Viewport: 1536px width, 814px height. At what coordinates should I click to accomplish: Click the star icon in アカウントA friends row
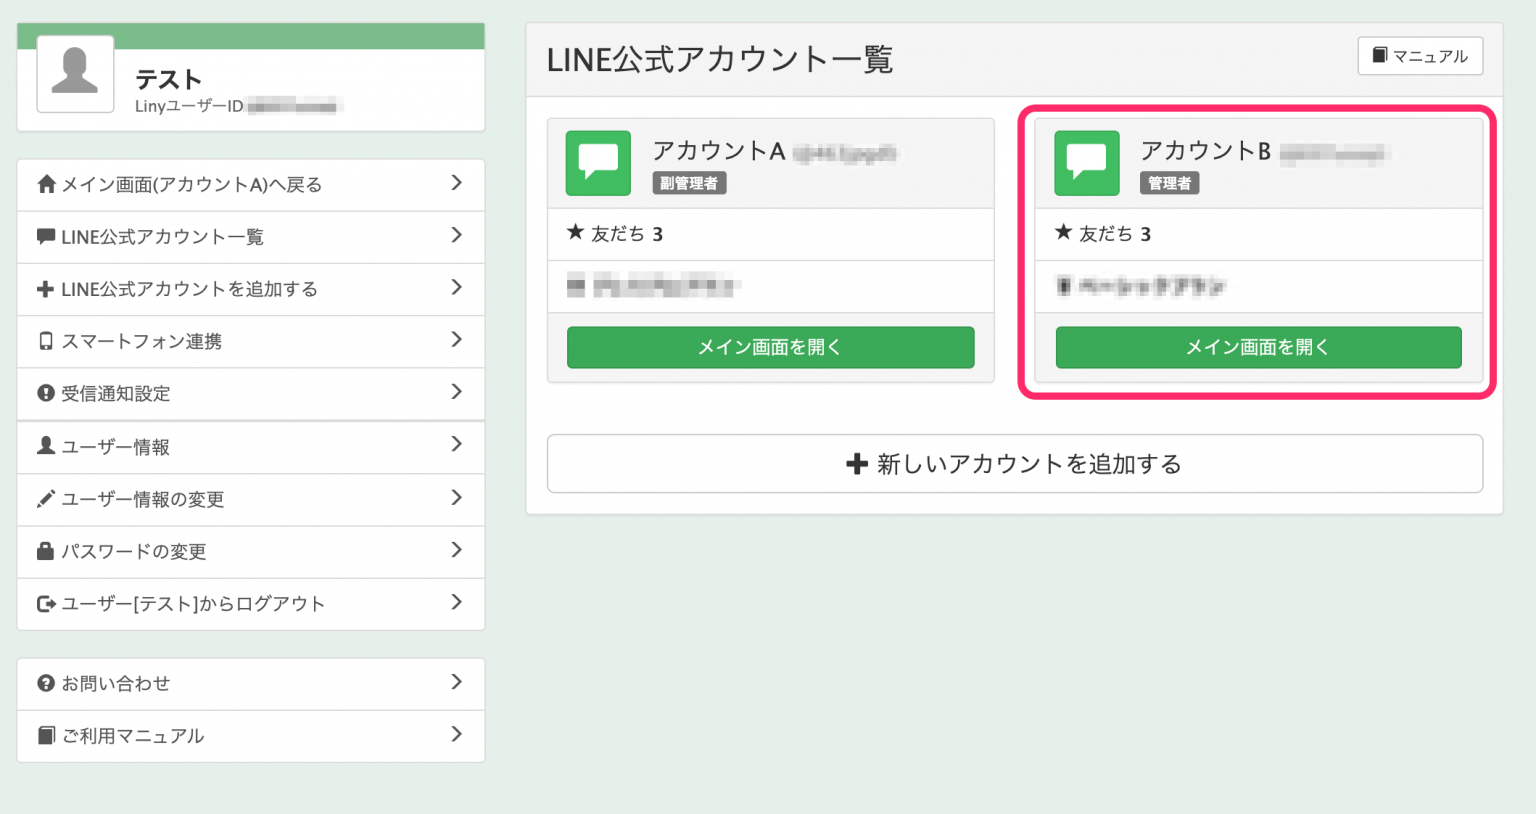click(575, 232)
